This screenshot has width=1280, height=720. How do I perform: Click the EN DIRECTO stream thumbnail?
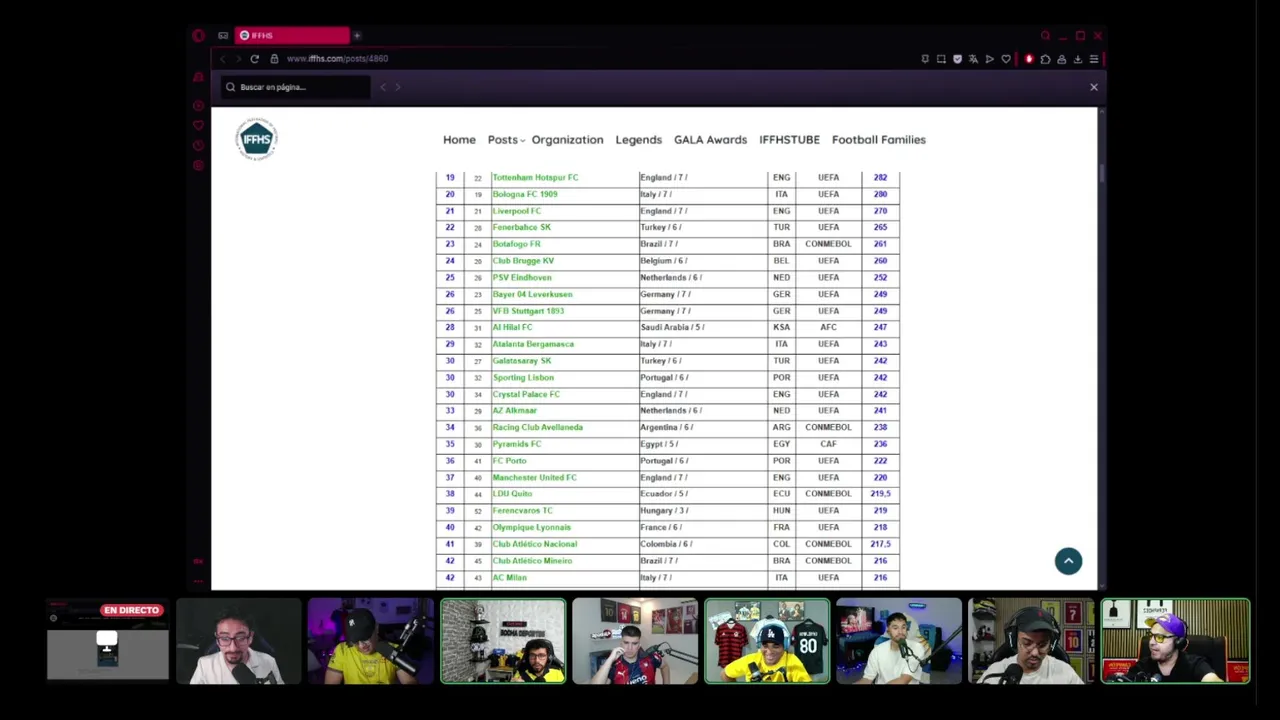[x=108, y=641]
